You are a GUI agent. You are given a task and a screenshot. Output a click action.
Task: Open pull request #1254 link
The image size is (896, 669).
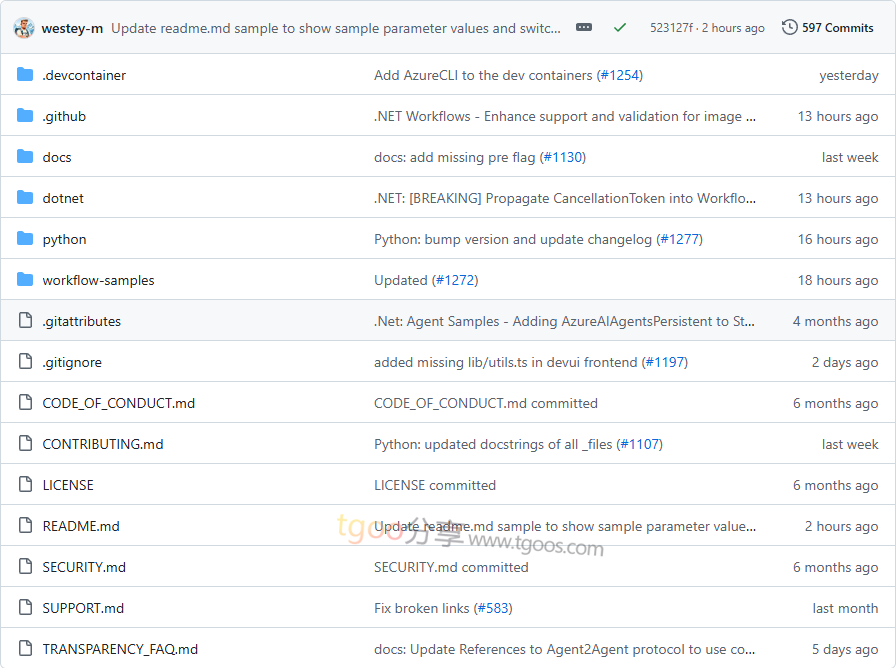tap(619, 75)
